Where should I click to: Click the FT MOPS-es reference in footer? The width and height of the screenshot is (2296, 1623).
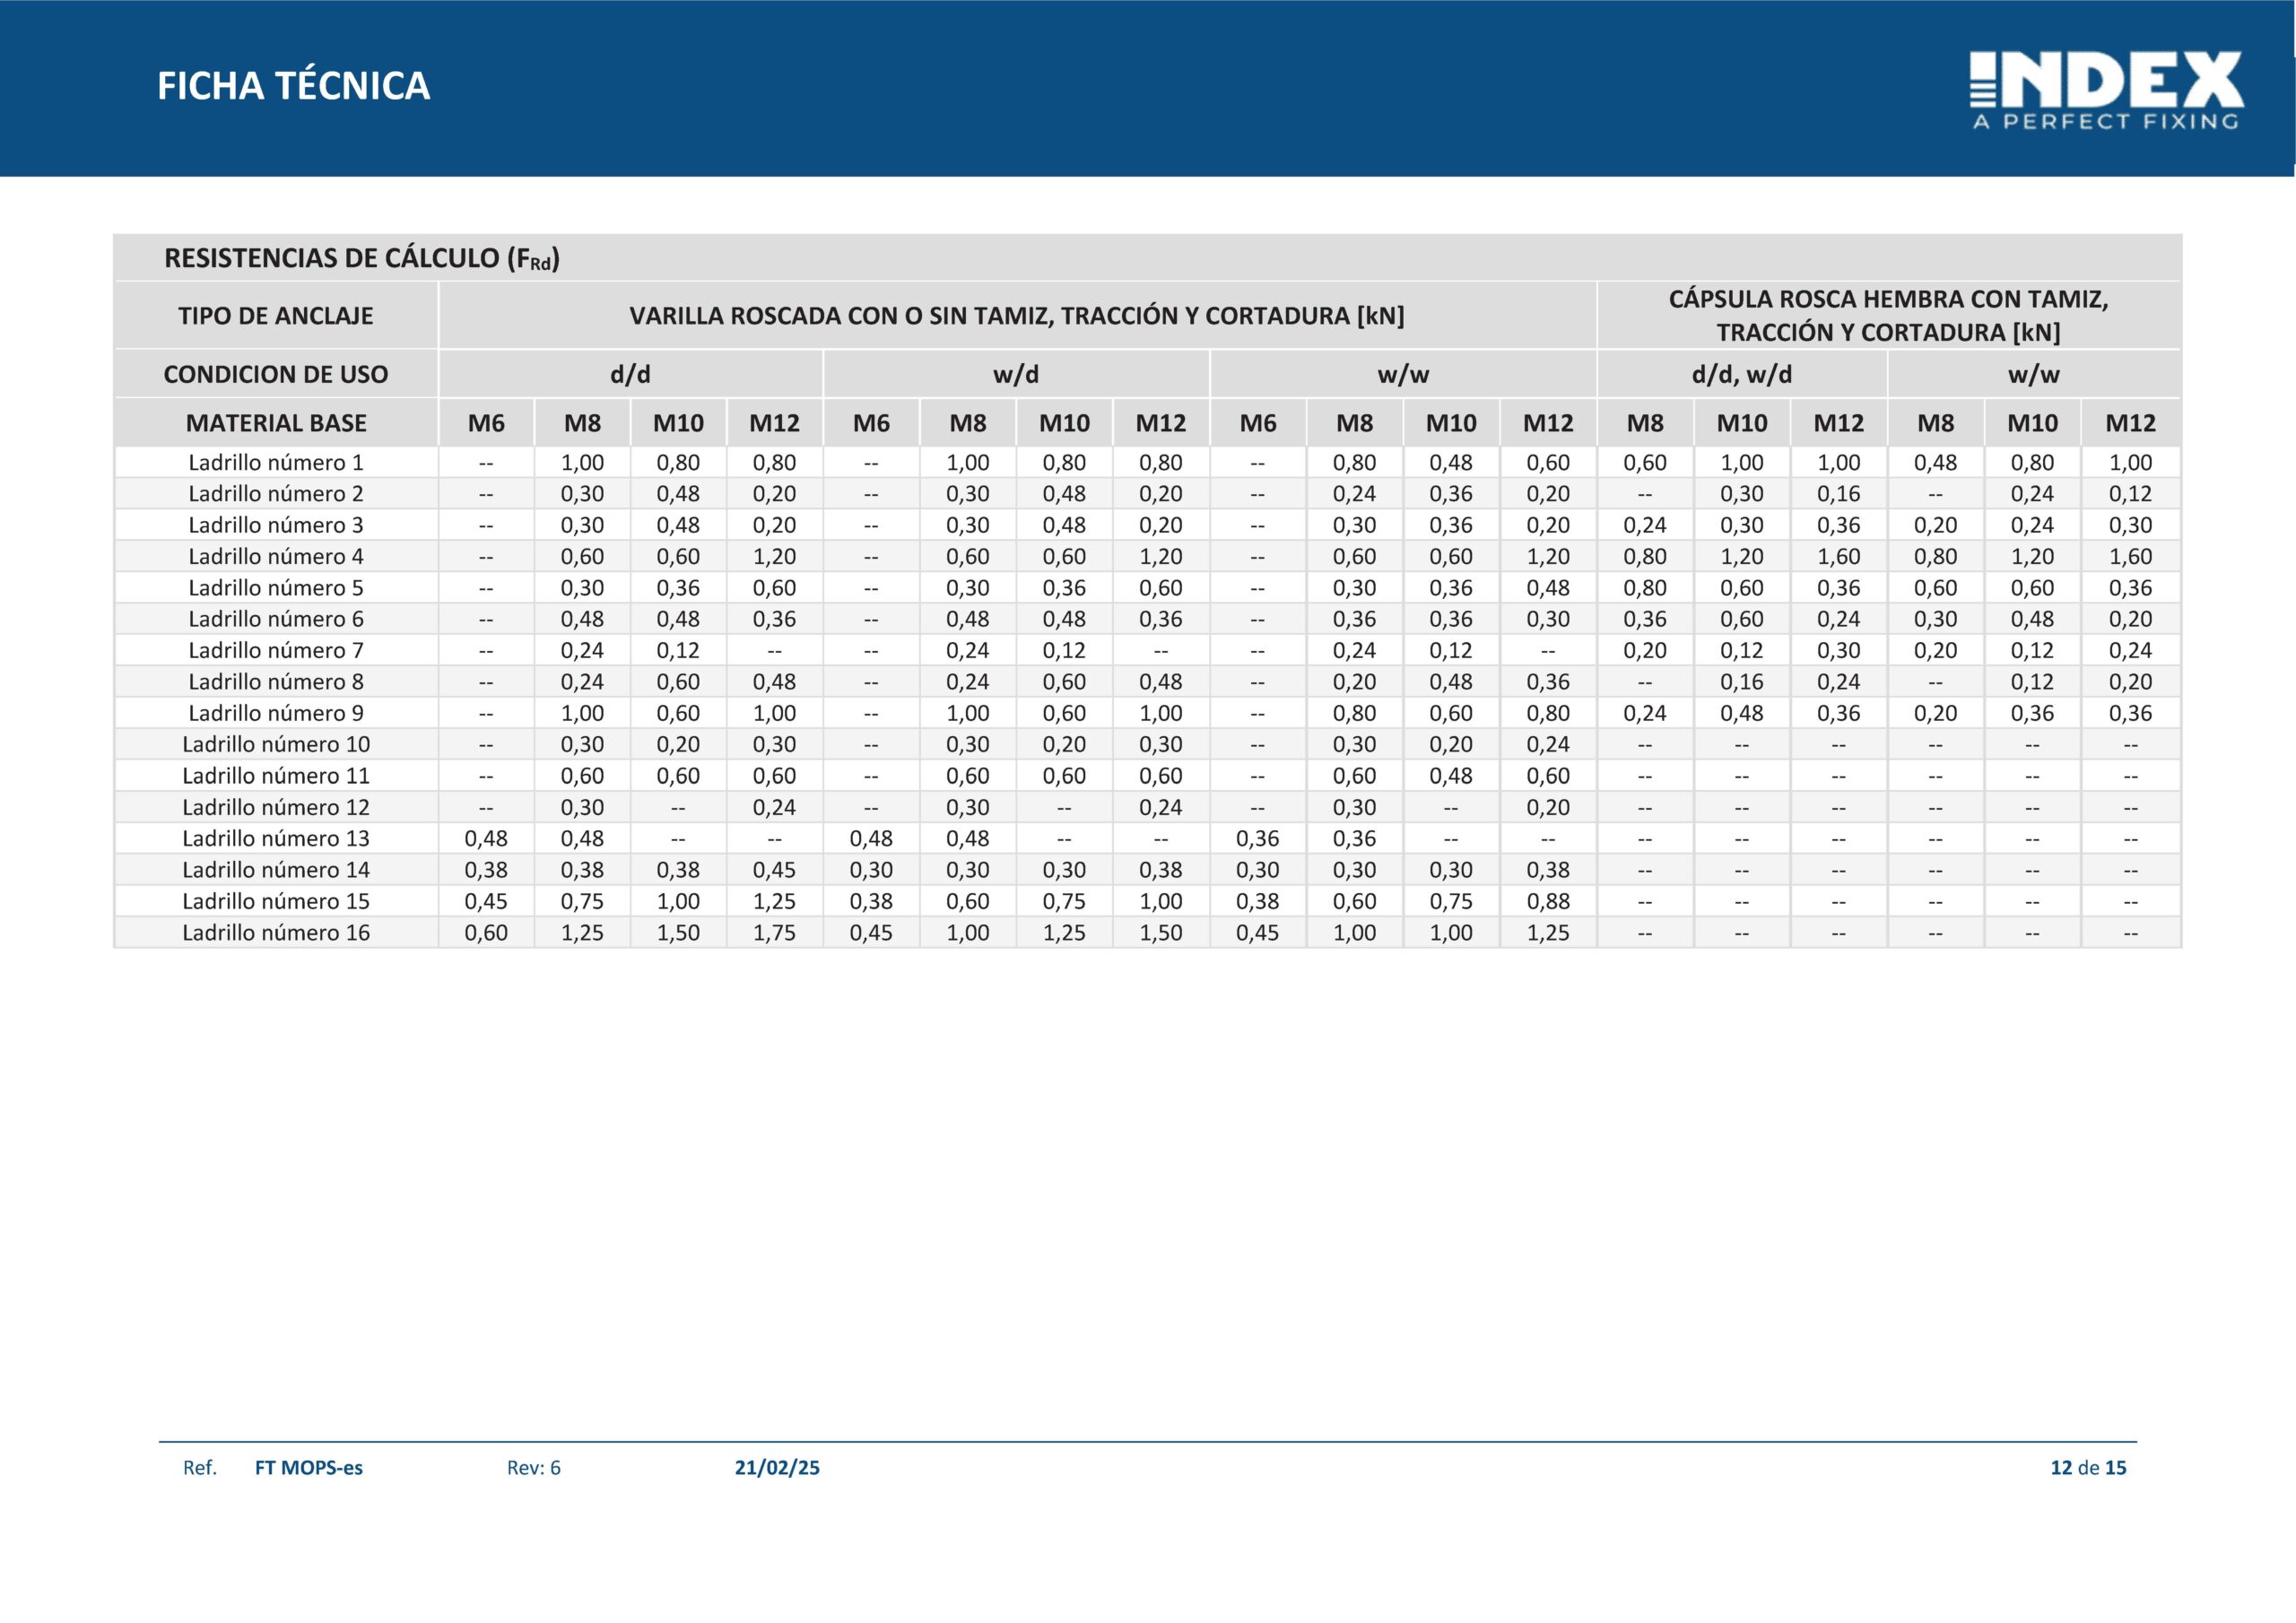click(309, 1468)
